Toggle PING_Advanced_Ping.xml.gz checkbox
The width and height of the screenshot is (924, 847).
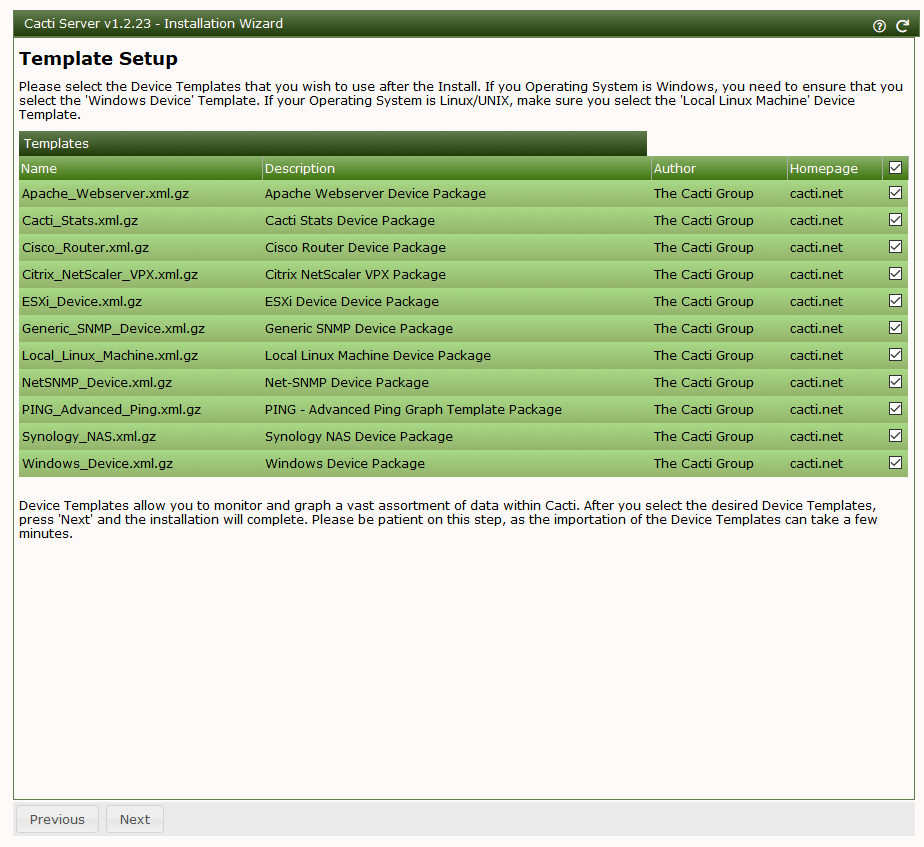click(895, 409)
